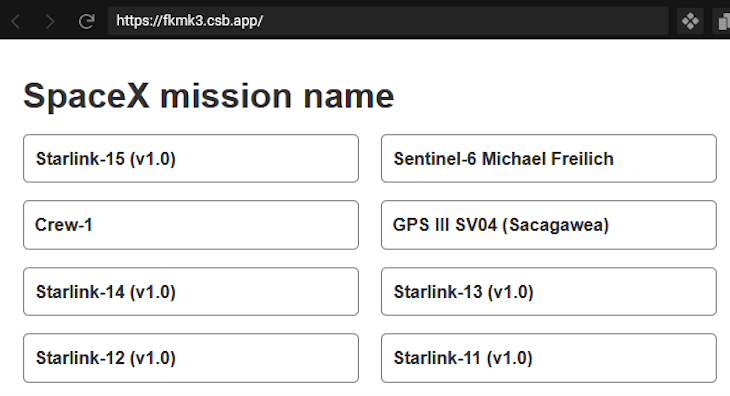
Task: Go back using the browser back arrow
Action: click(16, 21)
